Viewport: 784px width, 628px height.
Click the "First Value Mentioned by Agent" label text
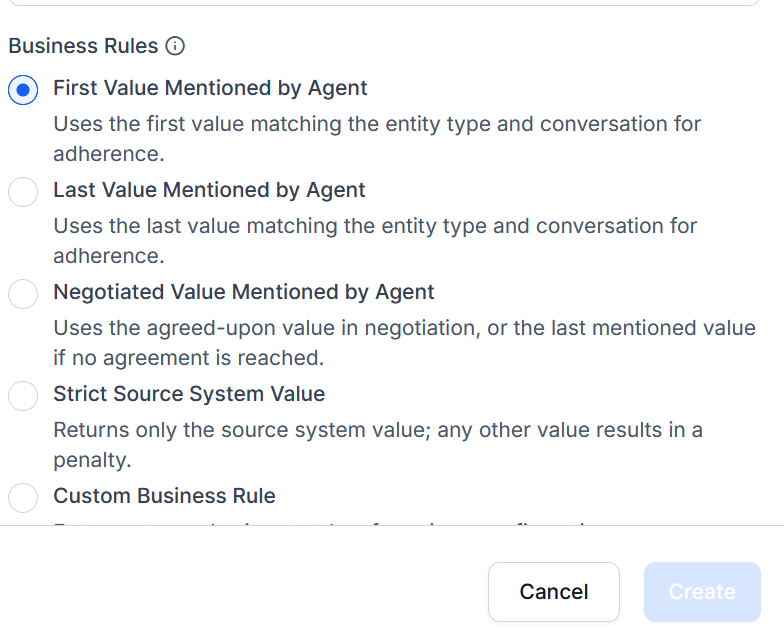(x=210, y=88)
